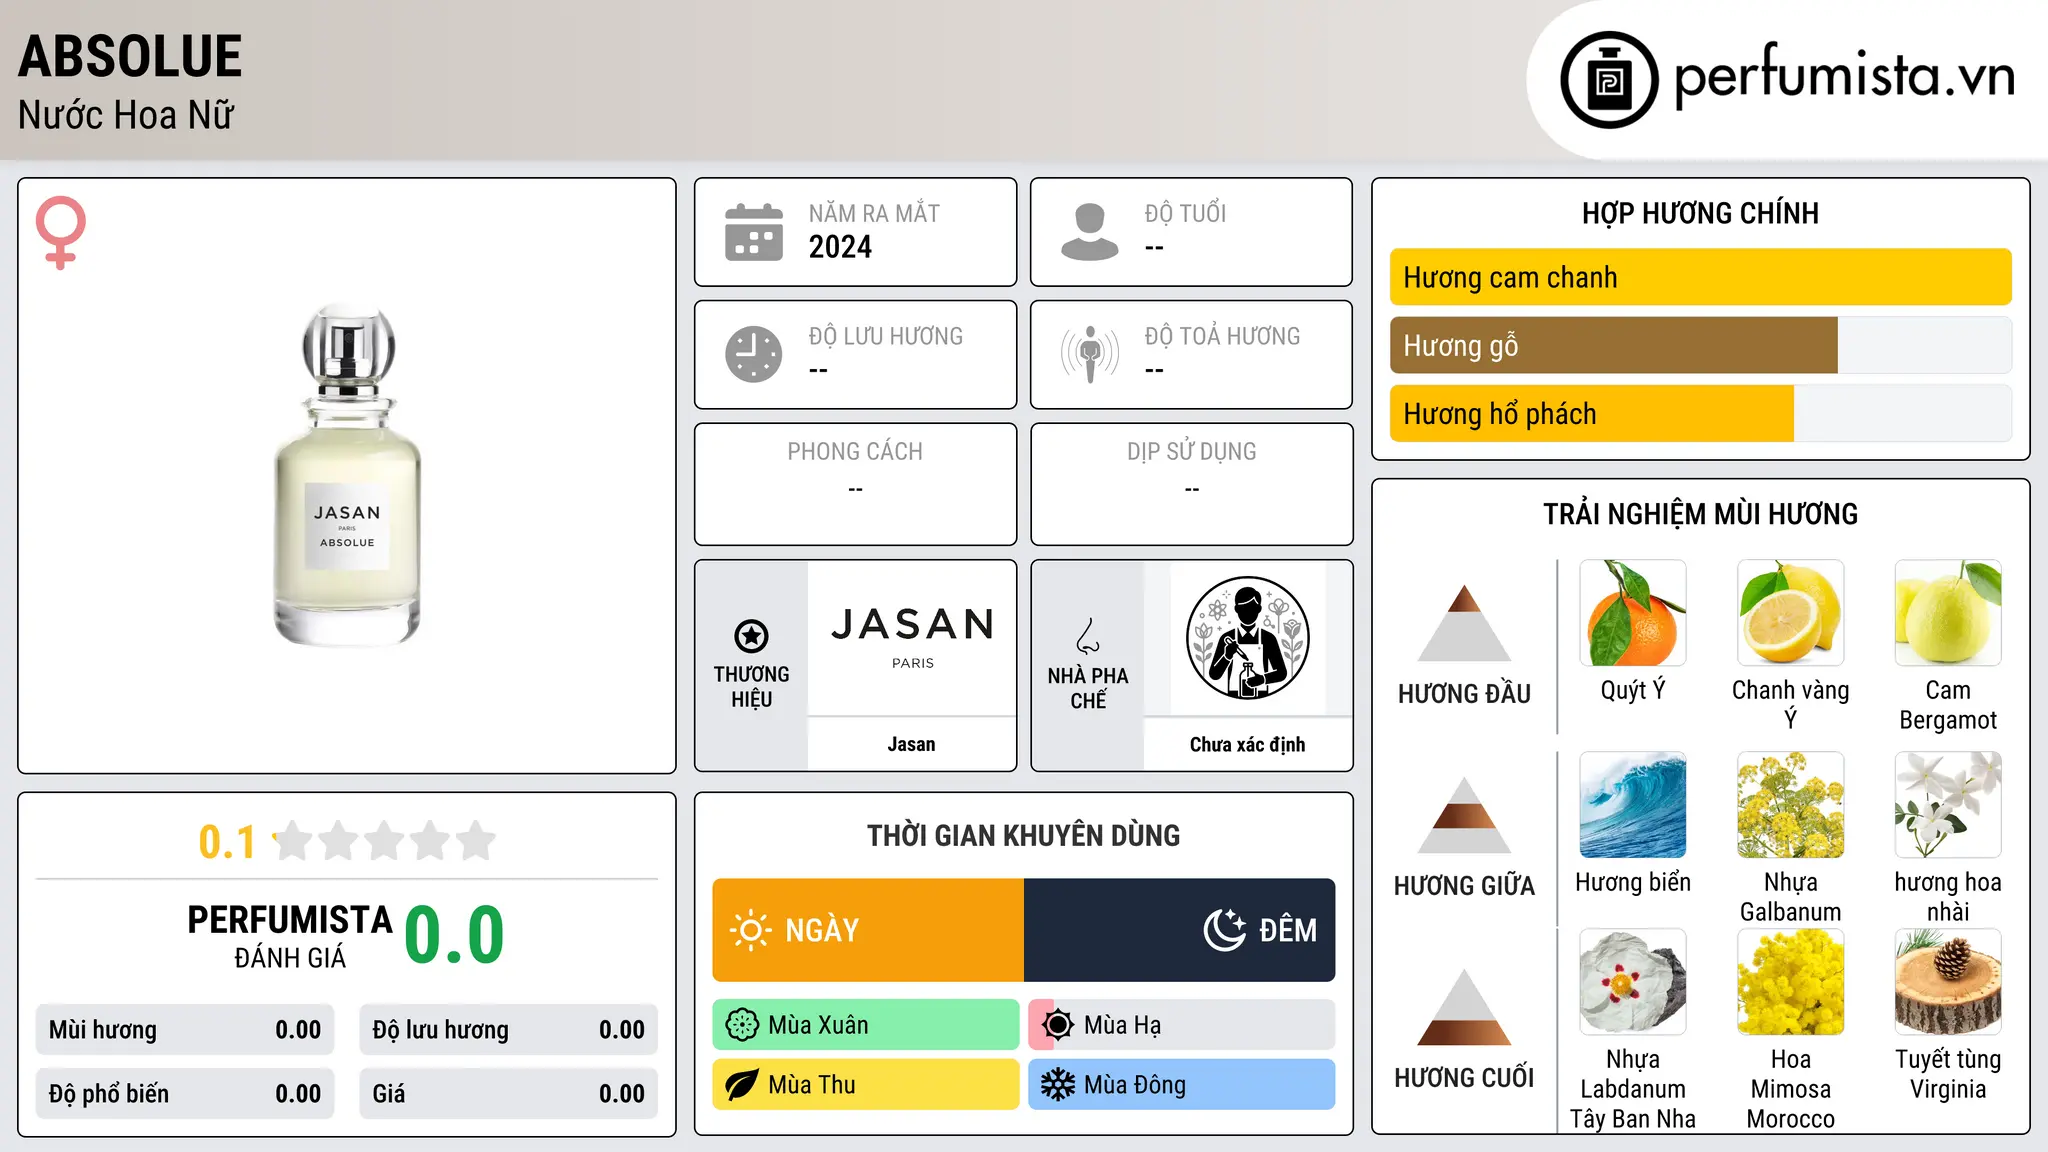2048x1152 pixels.
Task: Click the calendar icon beside Năm ra mắt
Action: [754, 232]
